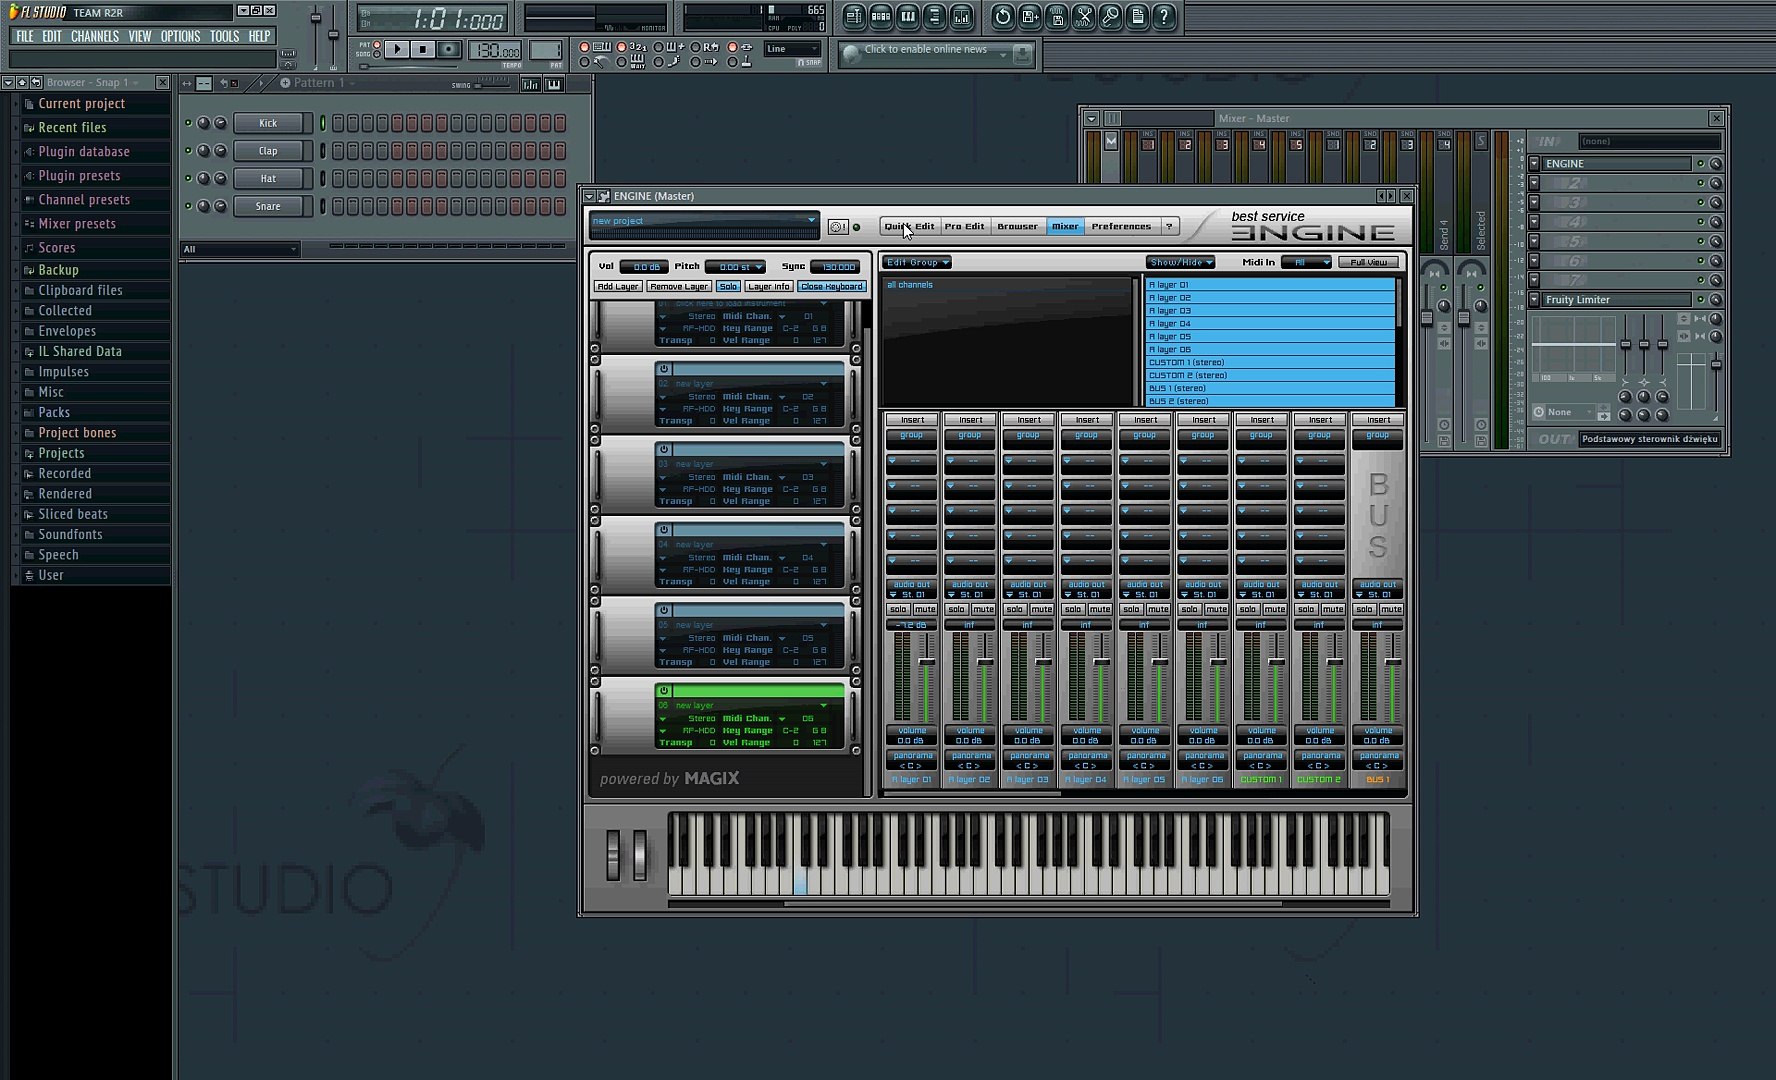Show the mixer window icon
The width and height of the screenshot is (1776, 1080).
tap(961, 17)
